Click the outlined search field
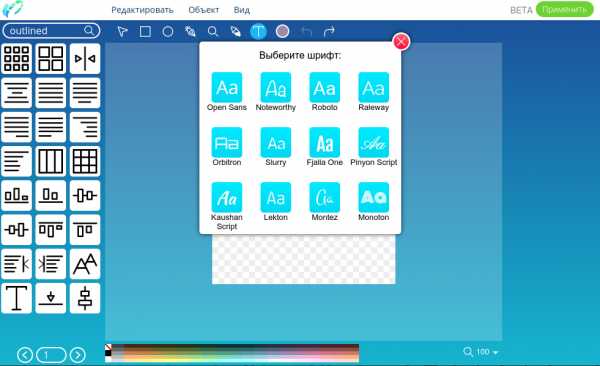This screenshot has width=600, height=366. (x=51, y=31)
